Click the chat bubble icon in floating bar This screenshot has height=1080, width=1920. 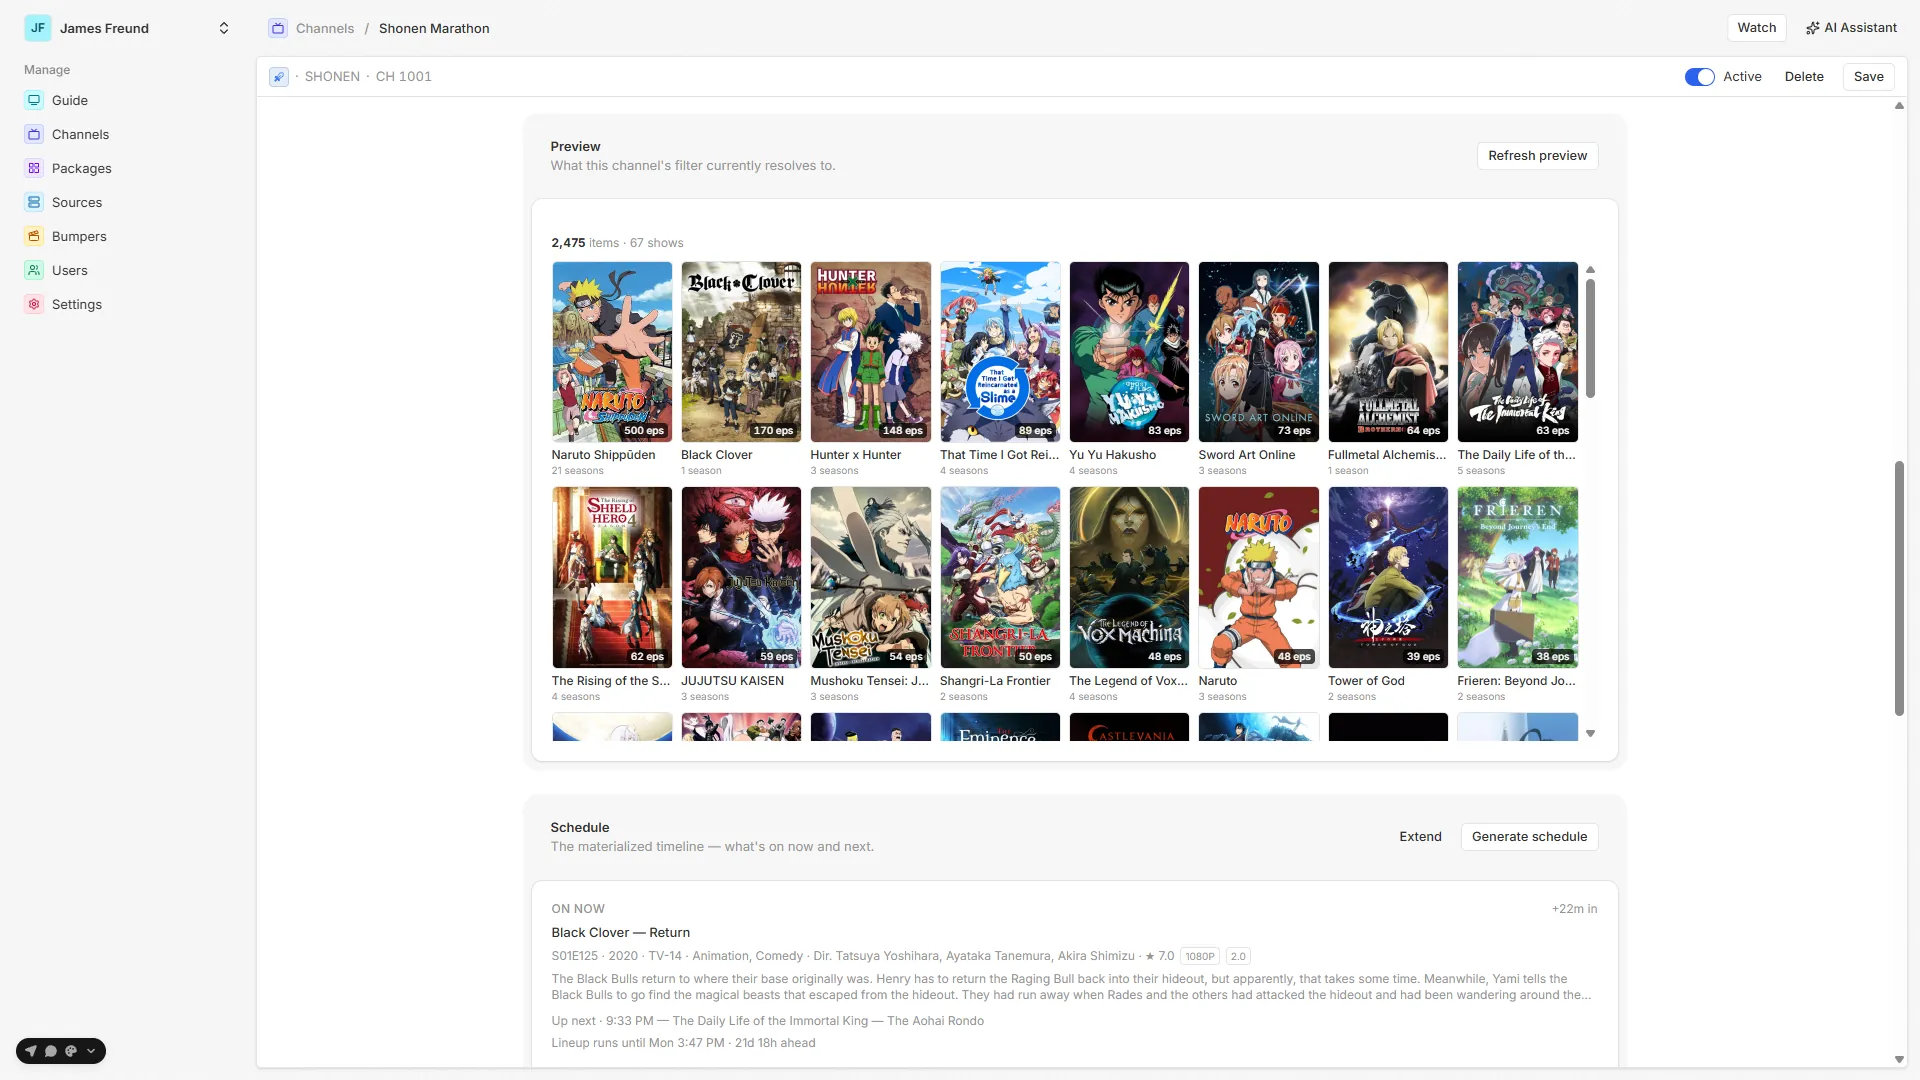click(x=51, y=1051)
